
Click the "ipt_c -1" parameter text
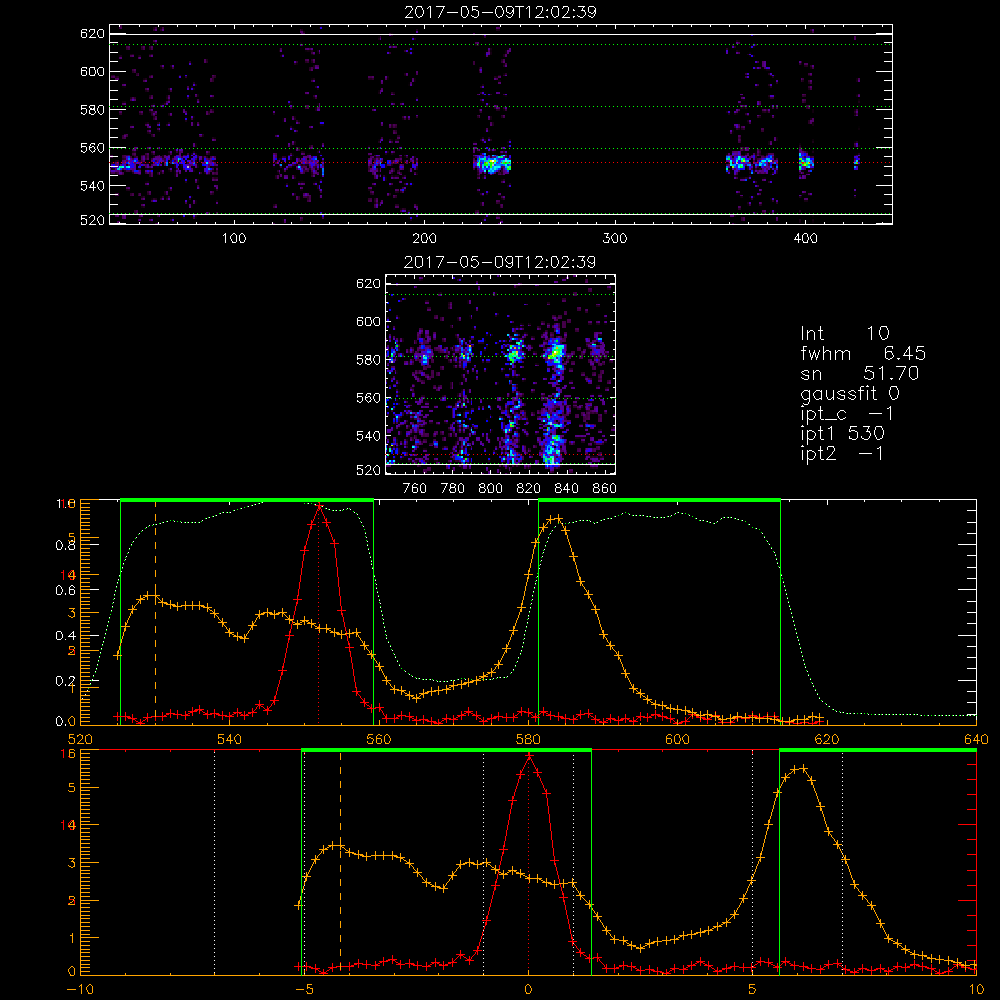(847, 414)
